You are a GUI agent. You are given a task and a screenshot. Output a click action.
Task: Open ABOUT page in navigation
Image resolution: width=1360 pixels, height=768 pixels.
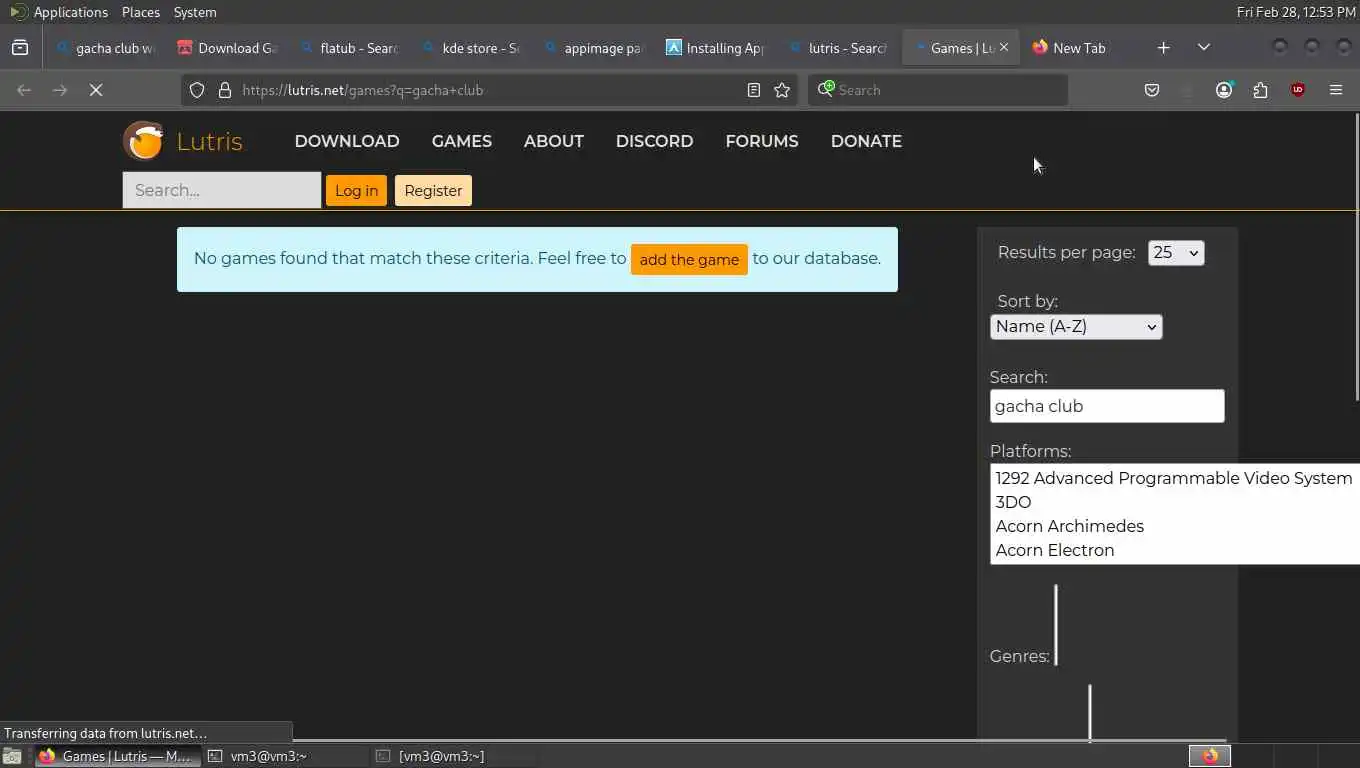click(x=554, y=141)
